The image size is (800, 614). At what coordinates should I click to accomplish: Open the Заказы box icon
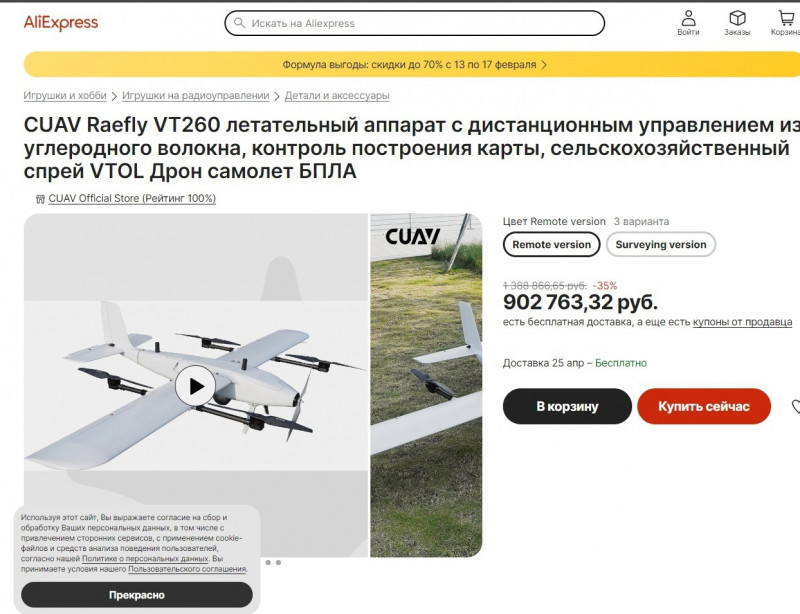737,18
